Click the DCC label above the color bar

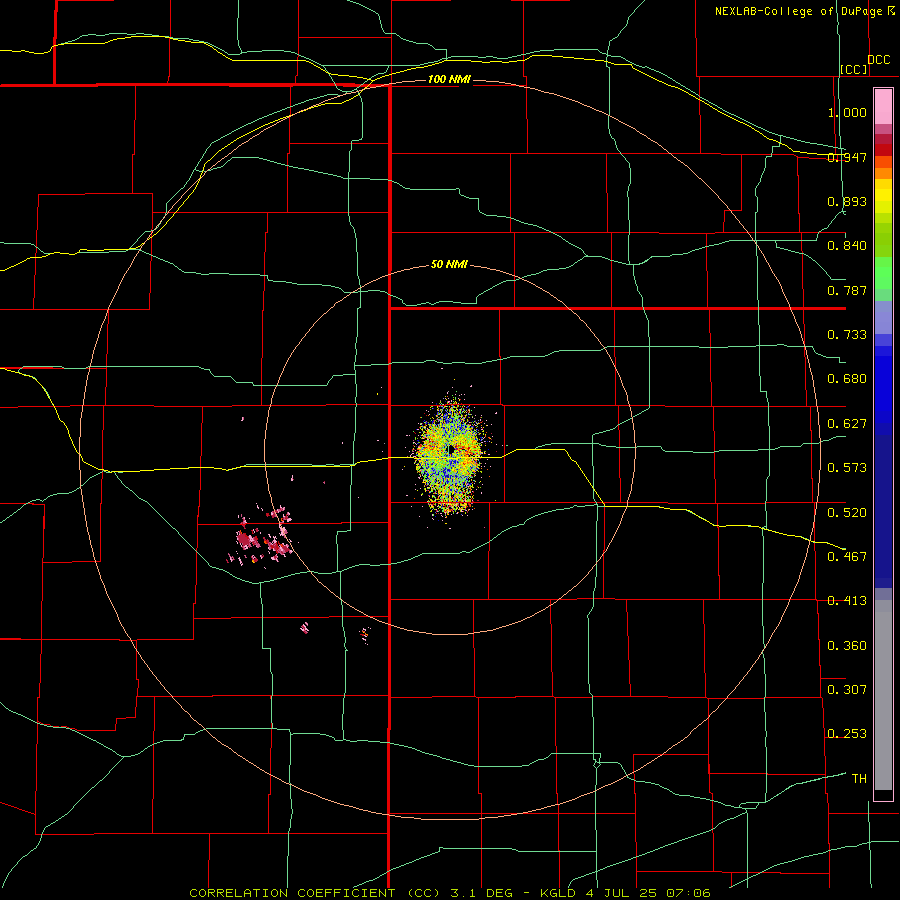tap(879, 60)
